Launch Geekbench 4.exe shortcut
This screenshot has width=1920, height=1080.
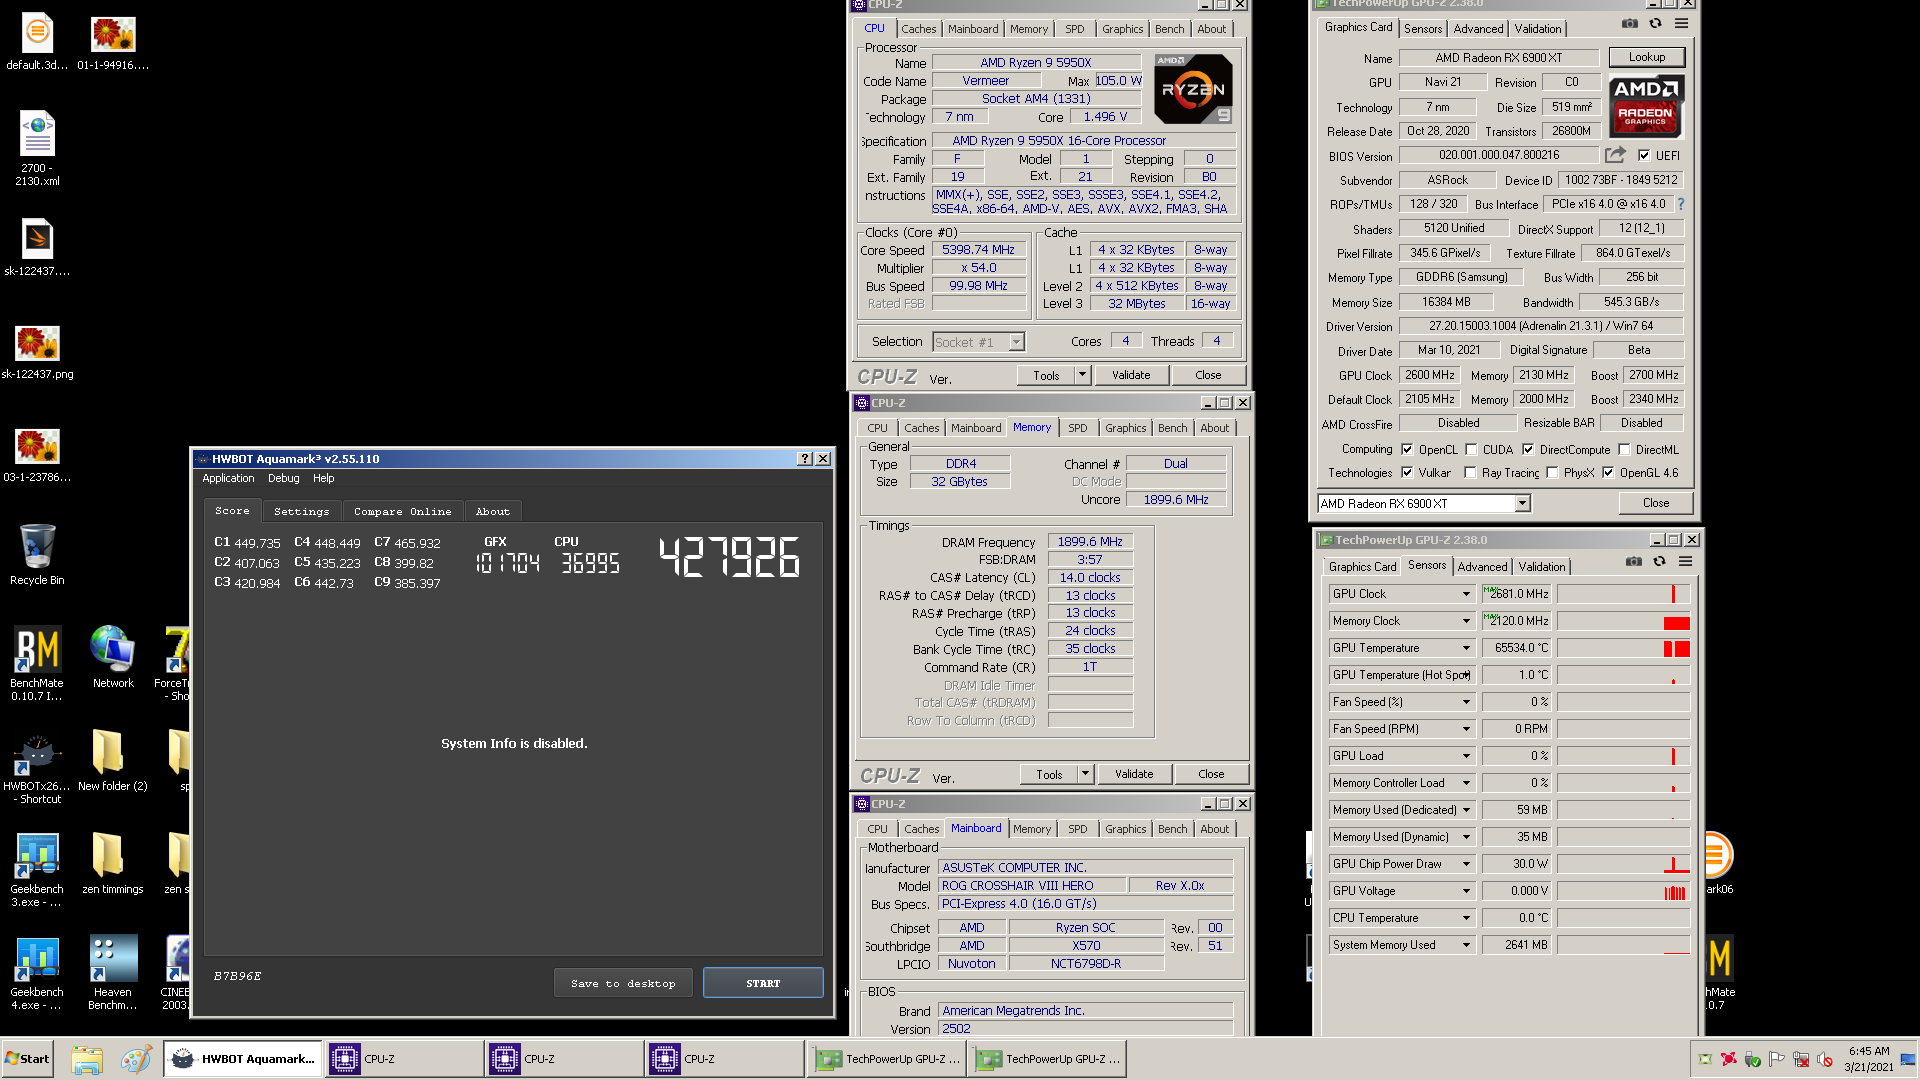click(37, 972)
